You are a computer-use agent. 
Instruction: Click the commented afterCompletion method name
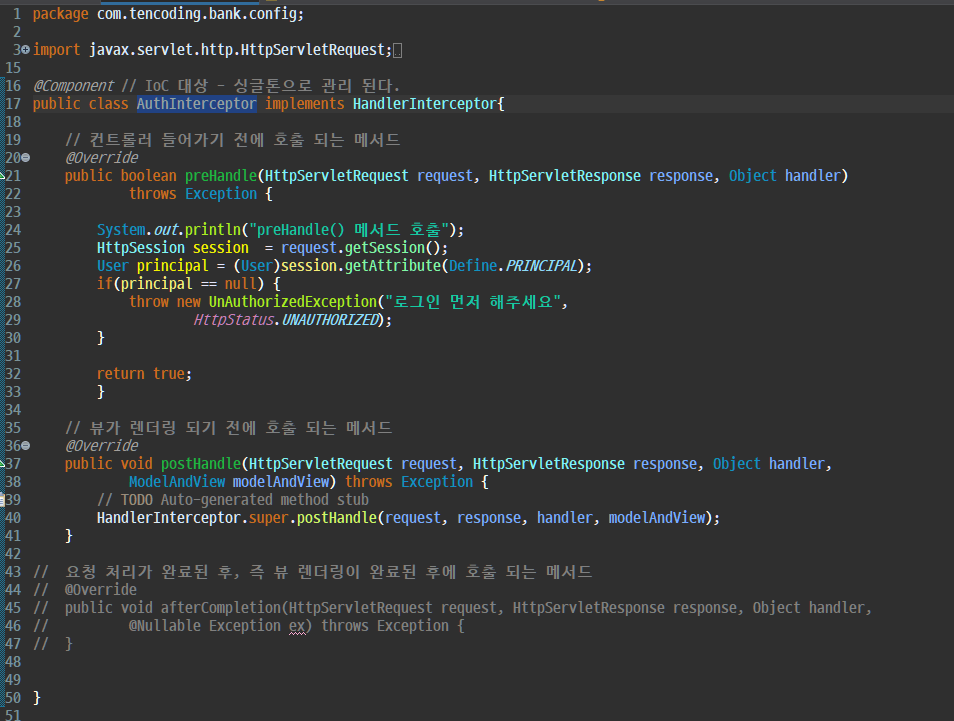(x=221, y=608)
